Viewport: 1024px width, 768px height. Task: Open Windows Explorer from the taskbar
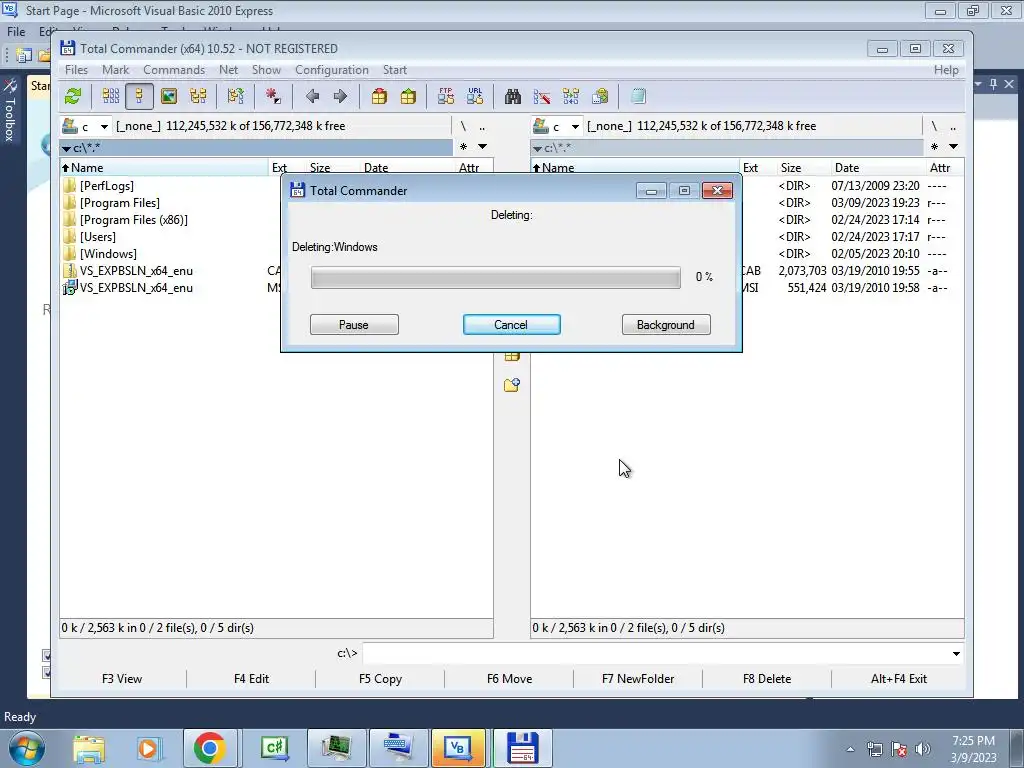[x=89, y=748]
